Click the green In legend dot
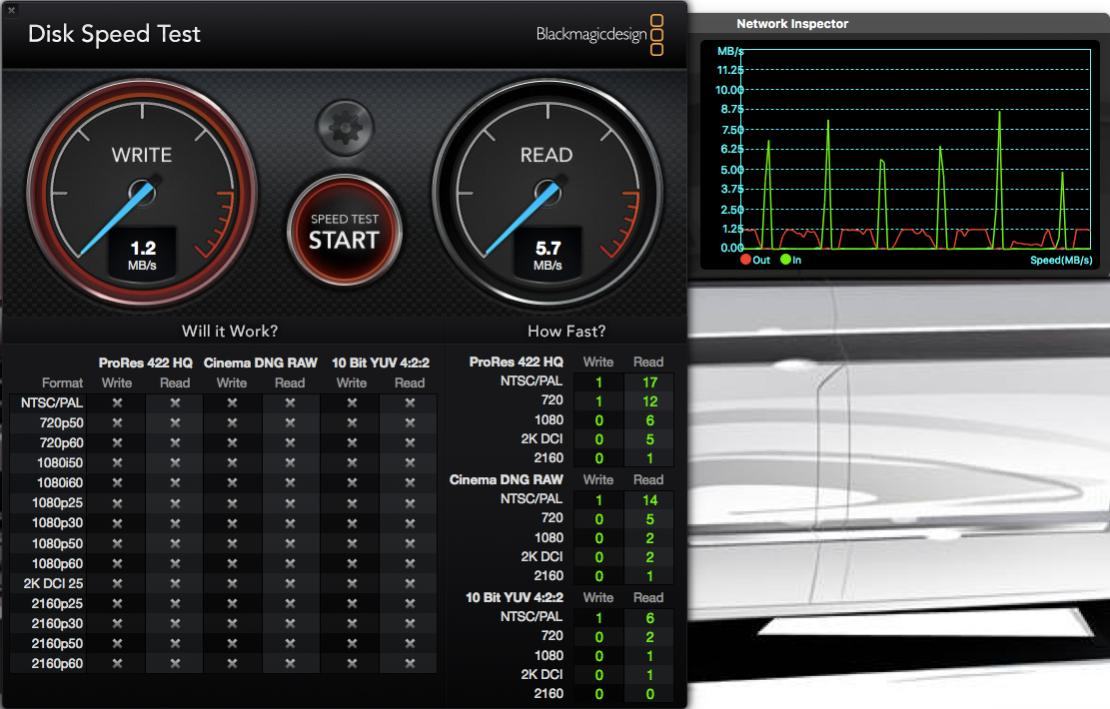 [785, 260]
